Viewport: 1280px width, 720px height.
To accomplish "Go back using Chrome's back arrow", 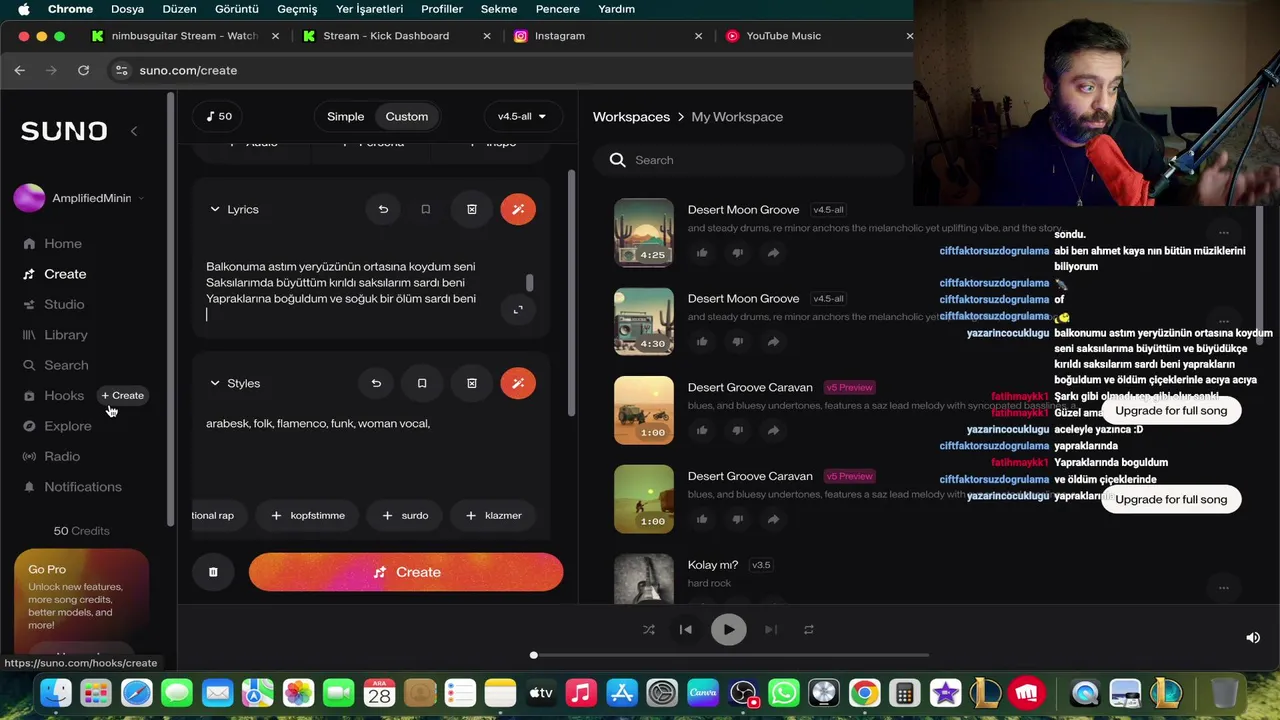I will click(x=20, y=70).
